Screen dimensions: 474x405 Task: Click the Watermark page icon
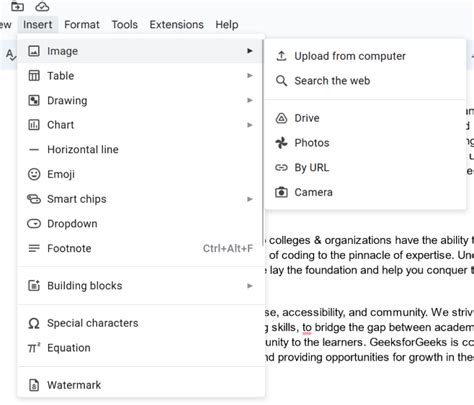click(34, 385)
